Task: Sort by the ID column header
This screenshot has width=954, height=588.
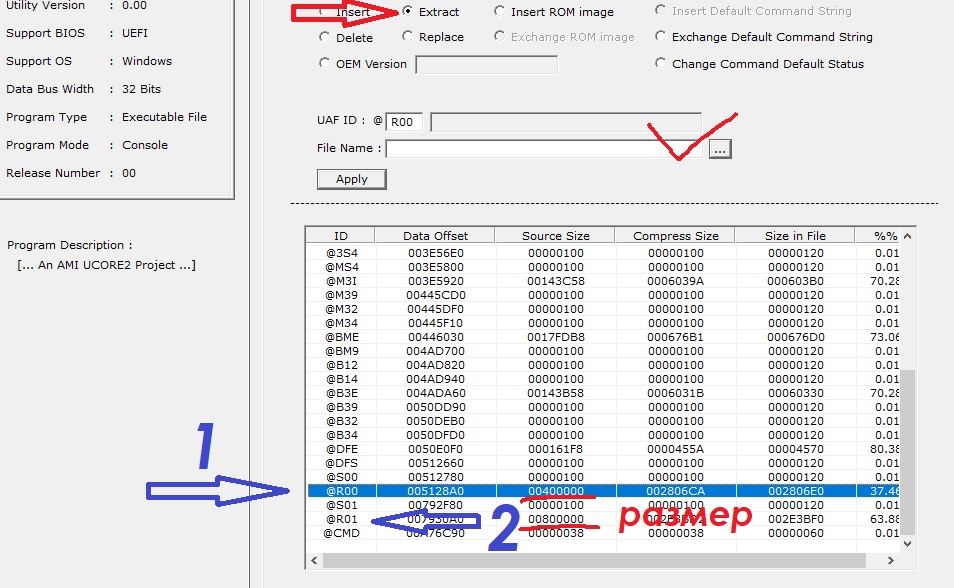Action: point(341,236)
